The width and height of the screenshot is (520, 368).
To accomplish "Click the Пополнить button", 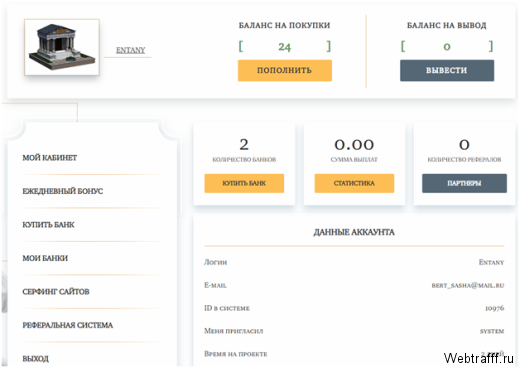I will click(x=285, y=70).
